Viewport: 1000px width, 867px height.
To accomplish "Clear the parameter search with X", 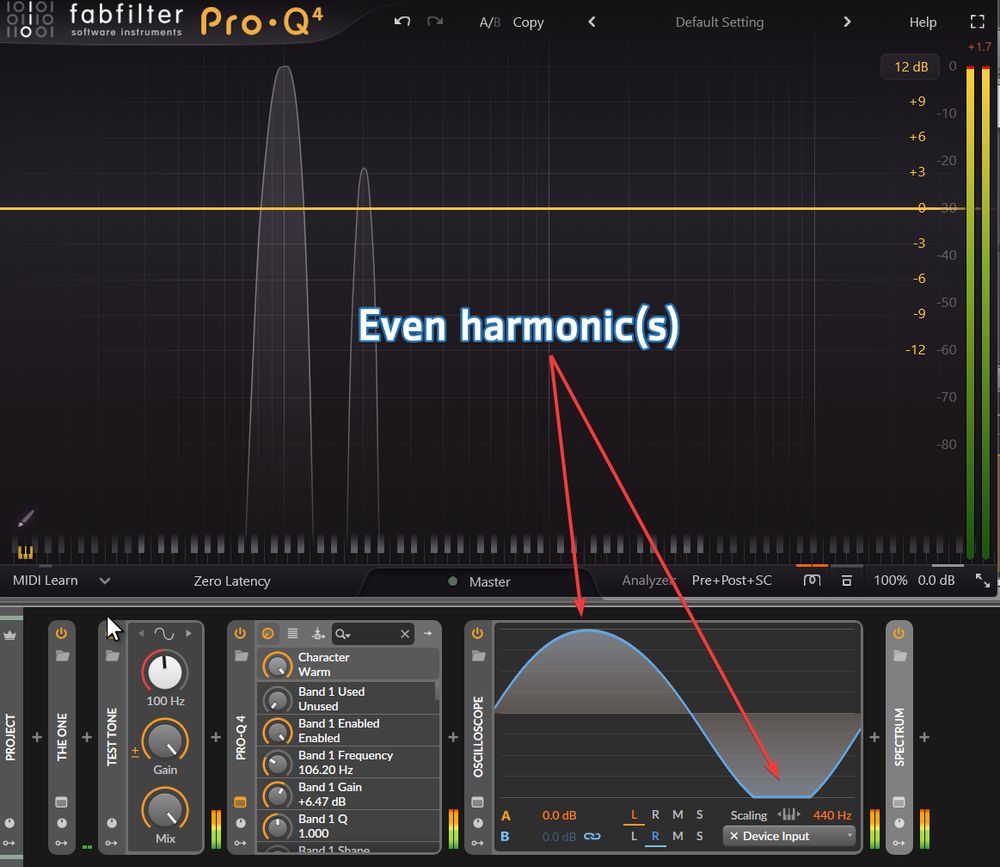I will [405, 634].
